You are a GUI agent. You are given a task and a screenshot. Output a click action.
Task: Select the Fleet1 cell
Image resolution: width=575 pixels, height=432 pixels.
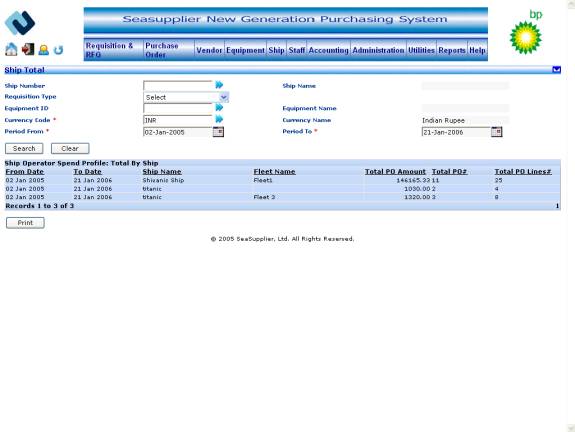pyautogui.click(x=263, y=180)
